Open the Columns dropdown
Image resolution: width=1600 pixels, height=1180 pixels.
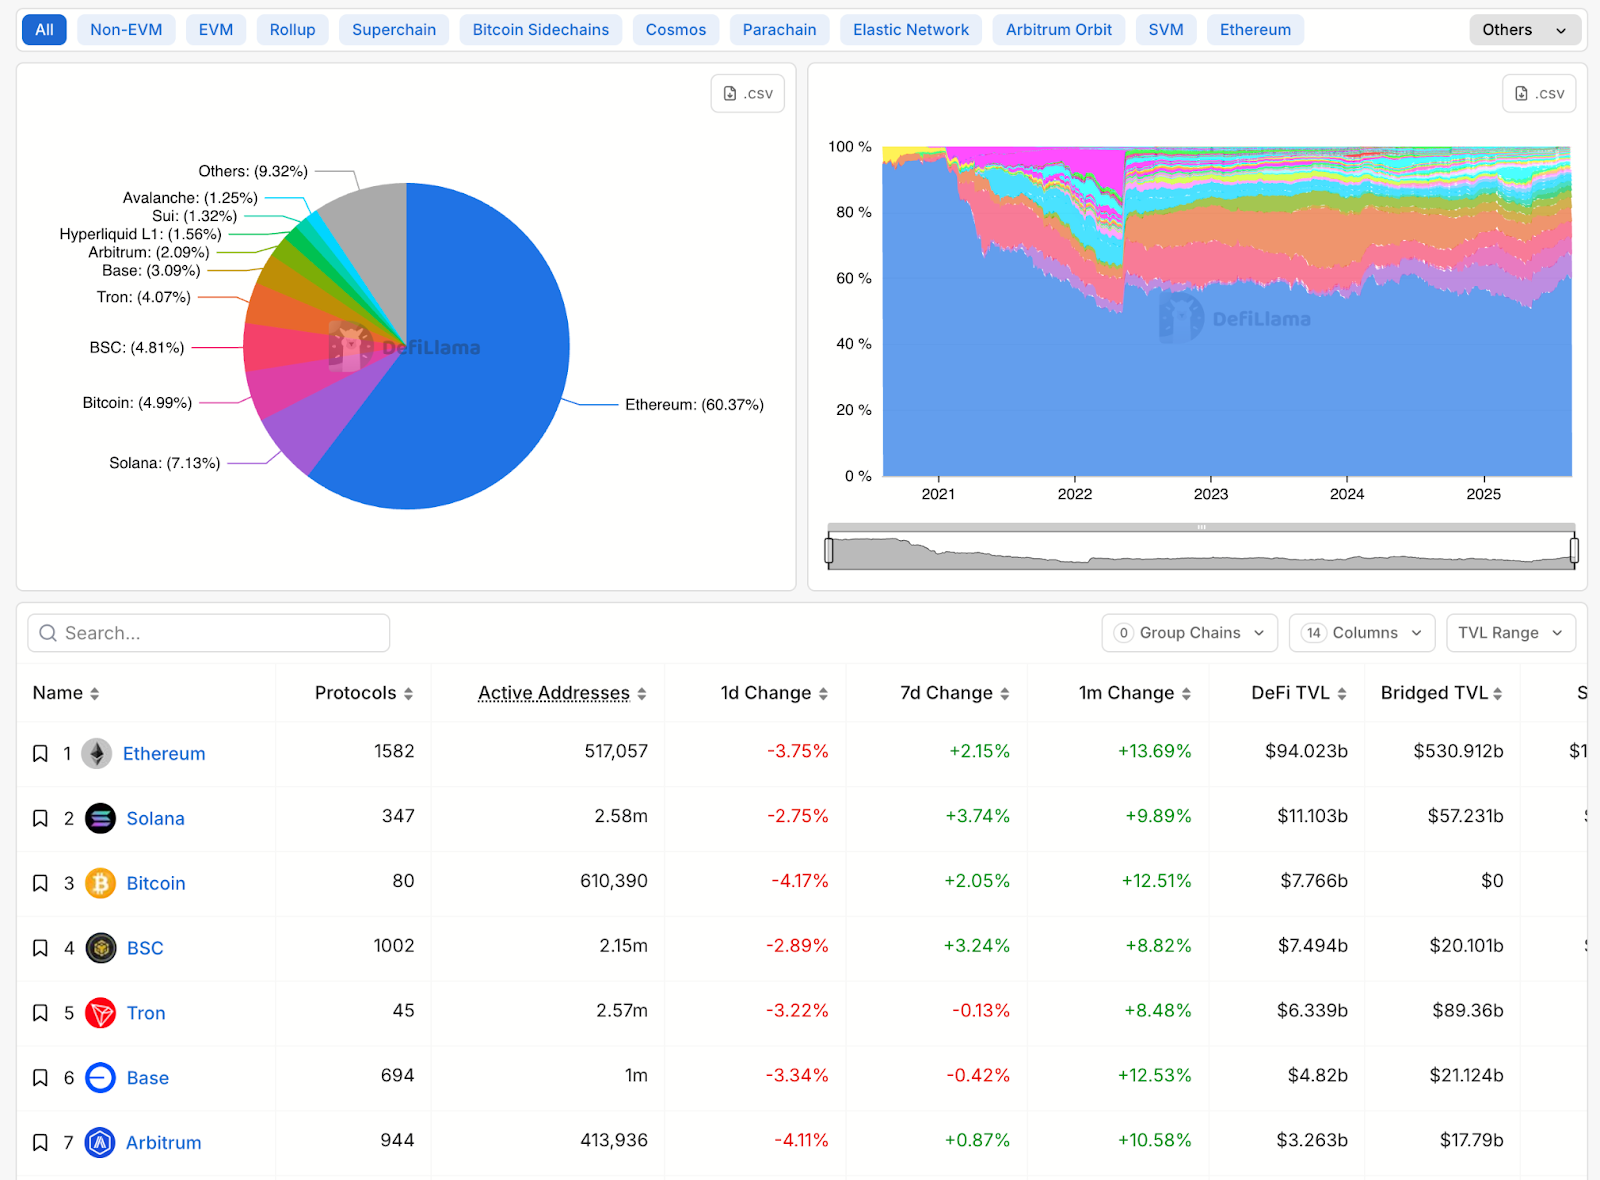[x=1361, y=632]
